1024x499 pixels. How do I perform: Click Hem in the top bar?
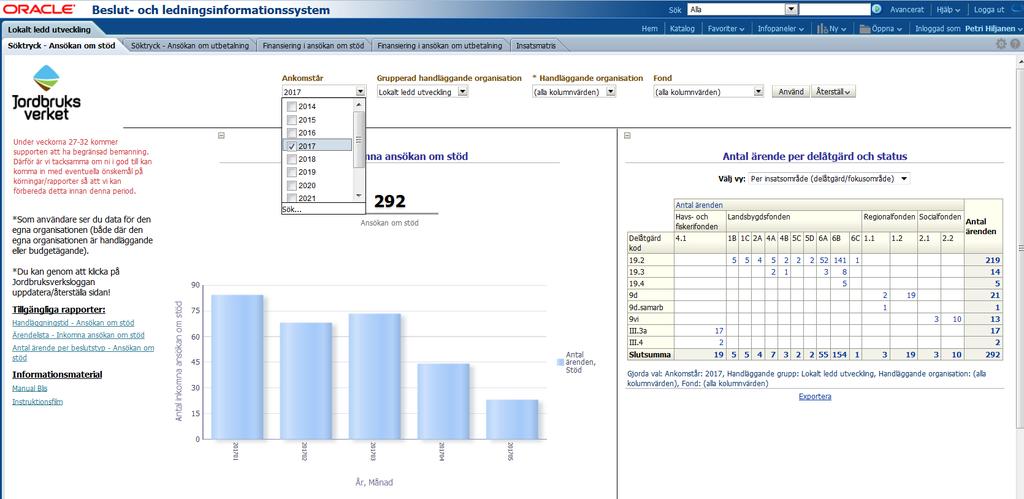649,29
